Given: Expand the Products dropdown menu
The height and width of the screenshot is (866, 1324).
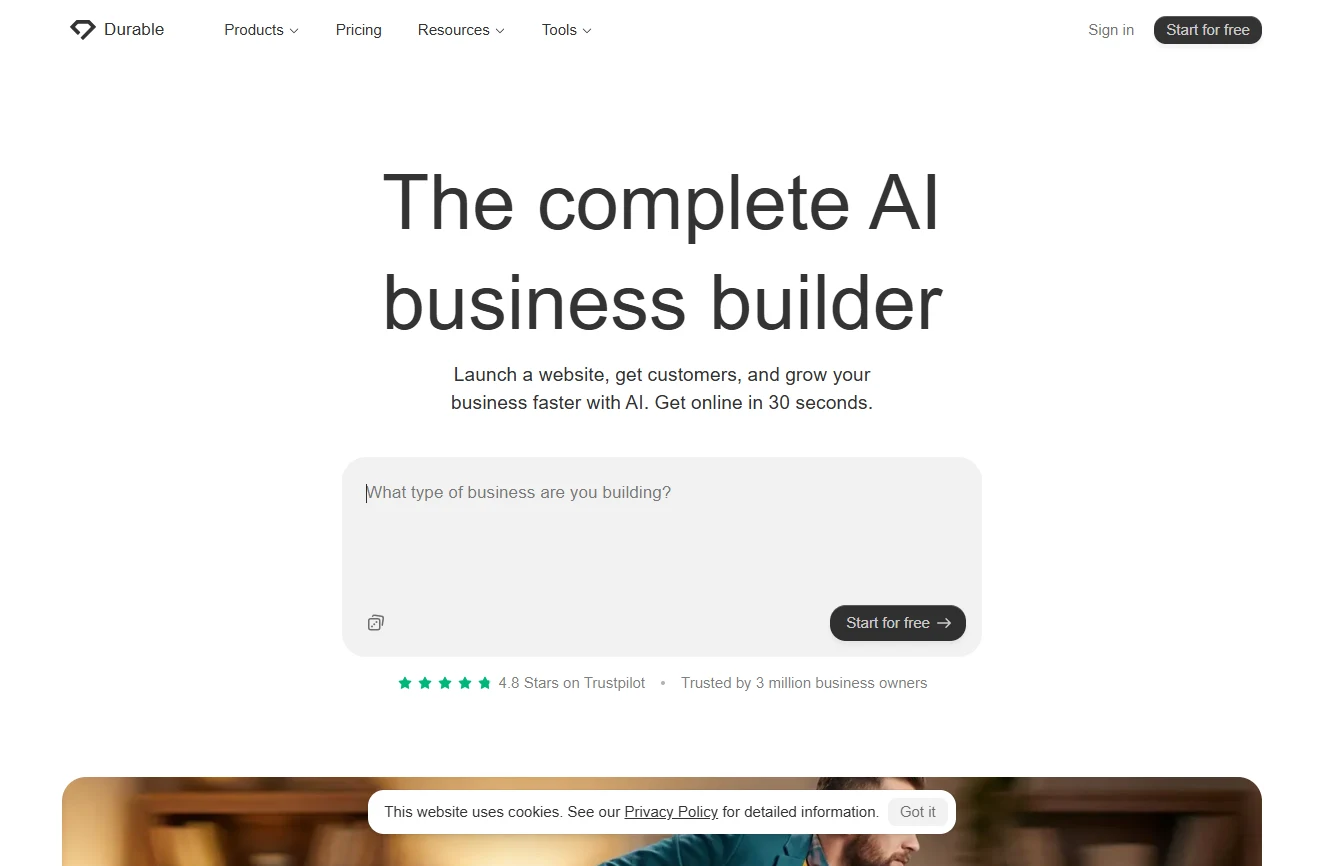Looking at the screenshot, I should 261,30.
